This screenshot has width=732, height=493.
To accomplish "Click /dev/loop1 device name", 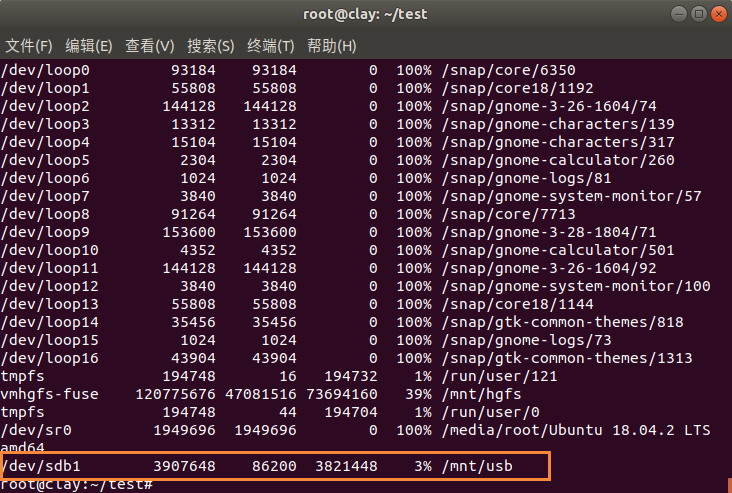I will (x=45, y=88).
